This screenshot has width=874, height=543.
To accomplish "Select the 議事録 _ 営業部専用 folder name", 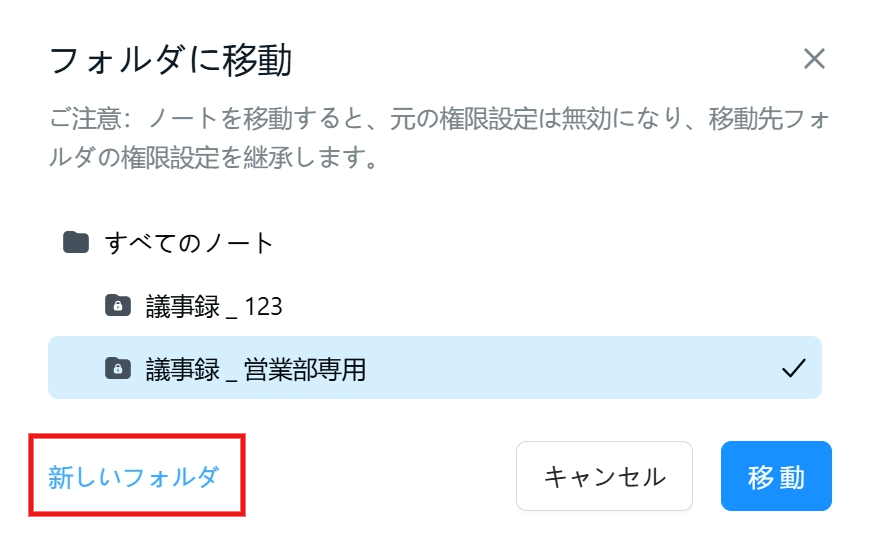I will point(256,370).
